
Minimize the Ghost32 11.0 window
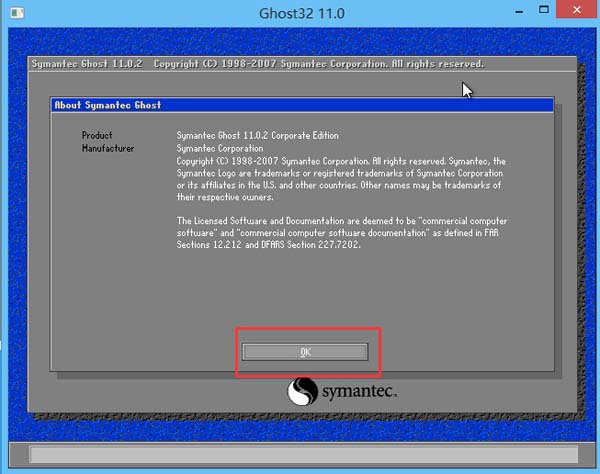(x=519, y=12)
